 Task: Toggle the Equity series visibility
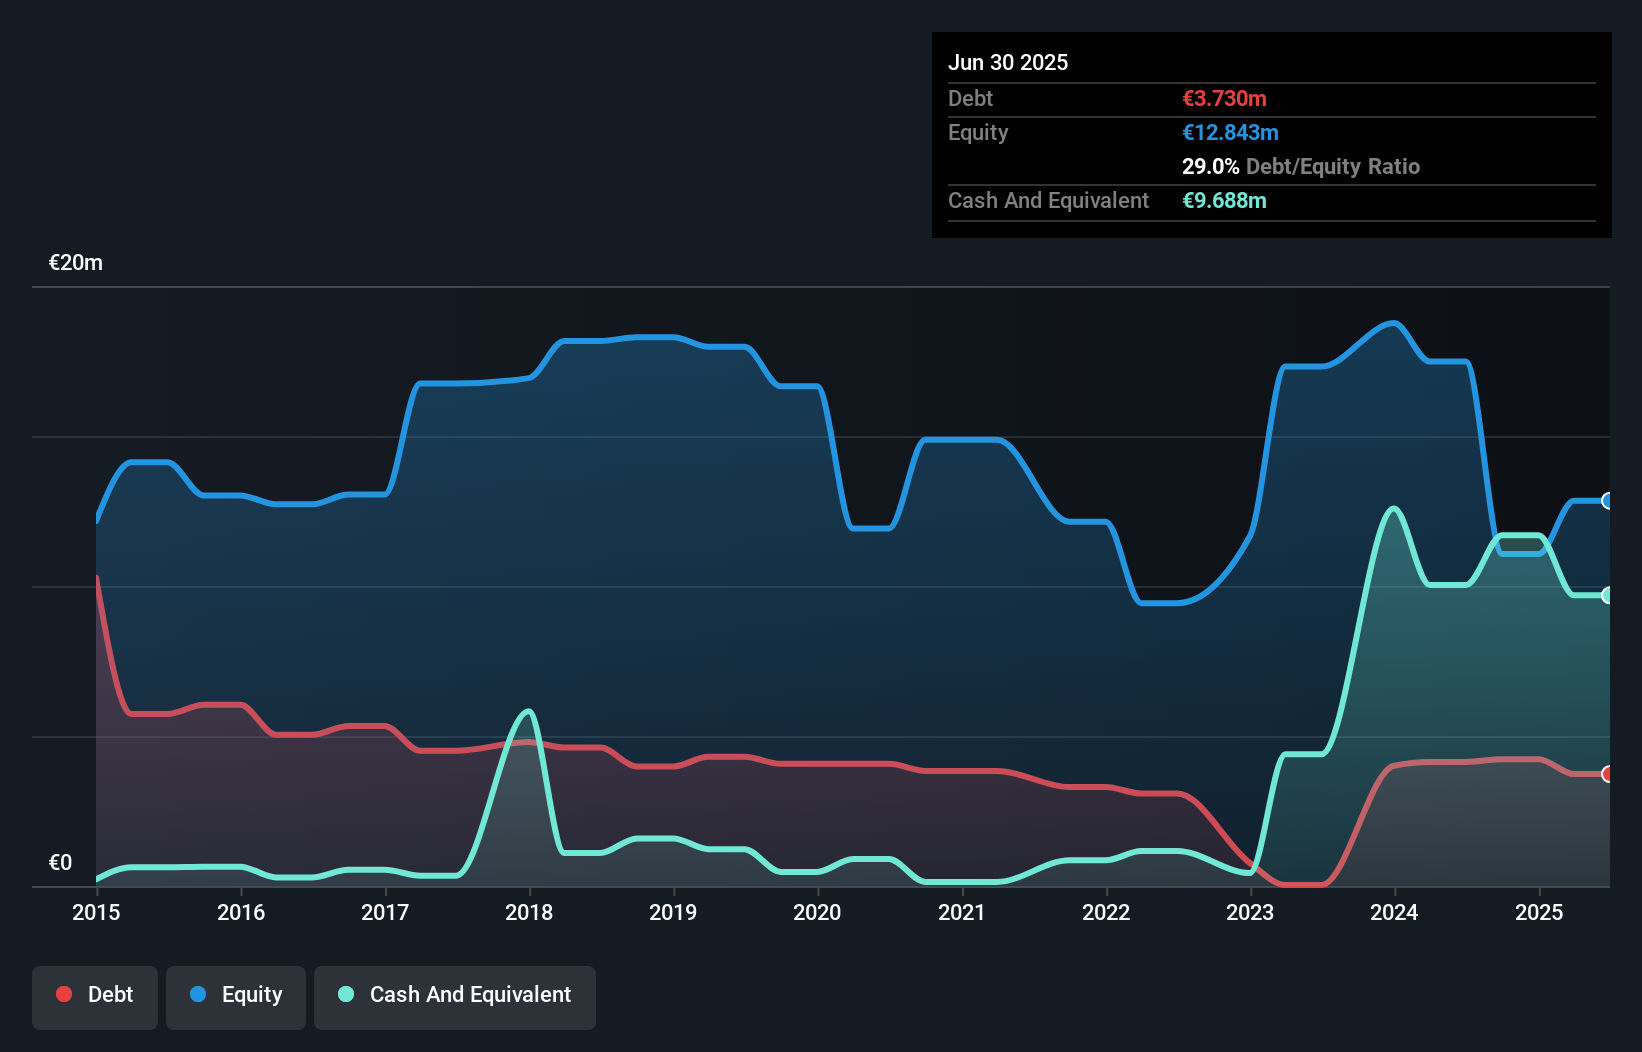click(236, 994)
